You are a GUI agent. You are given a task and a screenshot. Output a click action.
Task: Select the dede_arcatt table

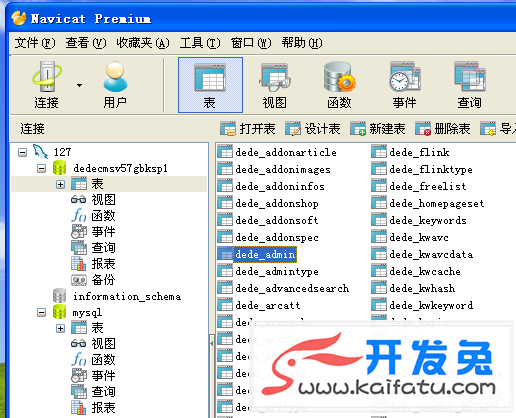259,305
